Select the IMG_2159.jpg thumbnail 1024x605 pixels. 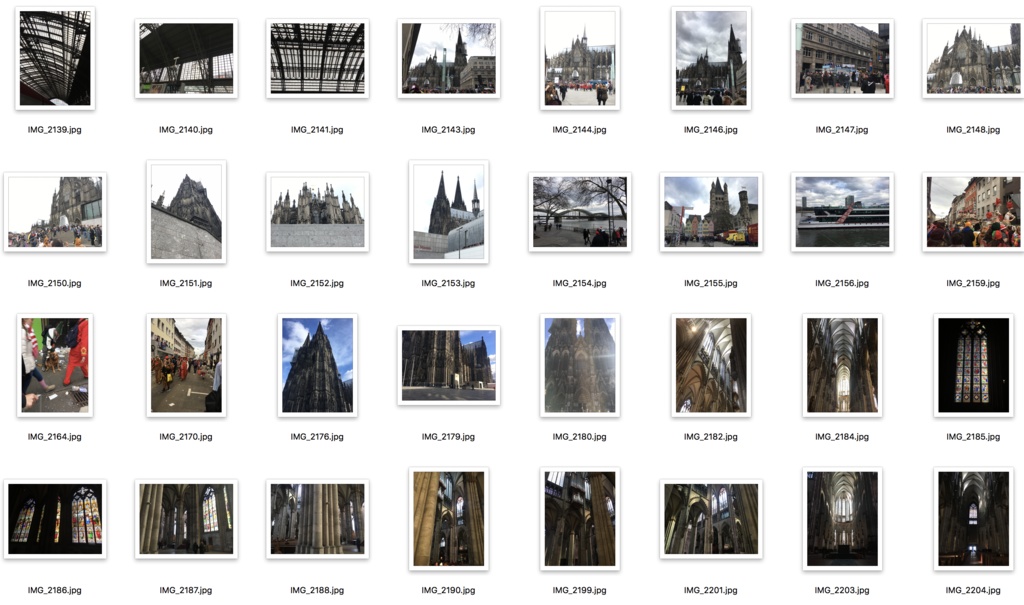pyautogui.click(x=973, y=212)
